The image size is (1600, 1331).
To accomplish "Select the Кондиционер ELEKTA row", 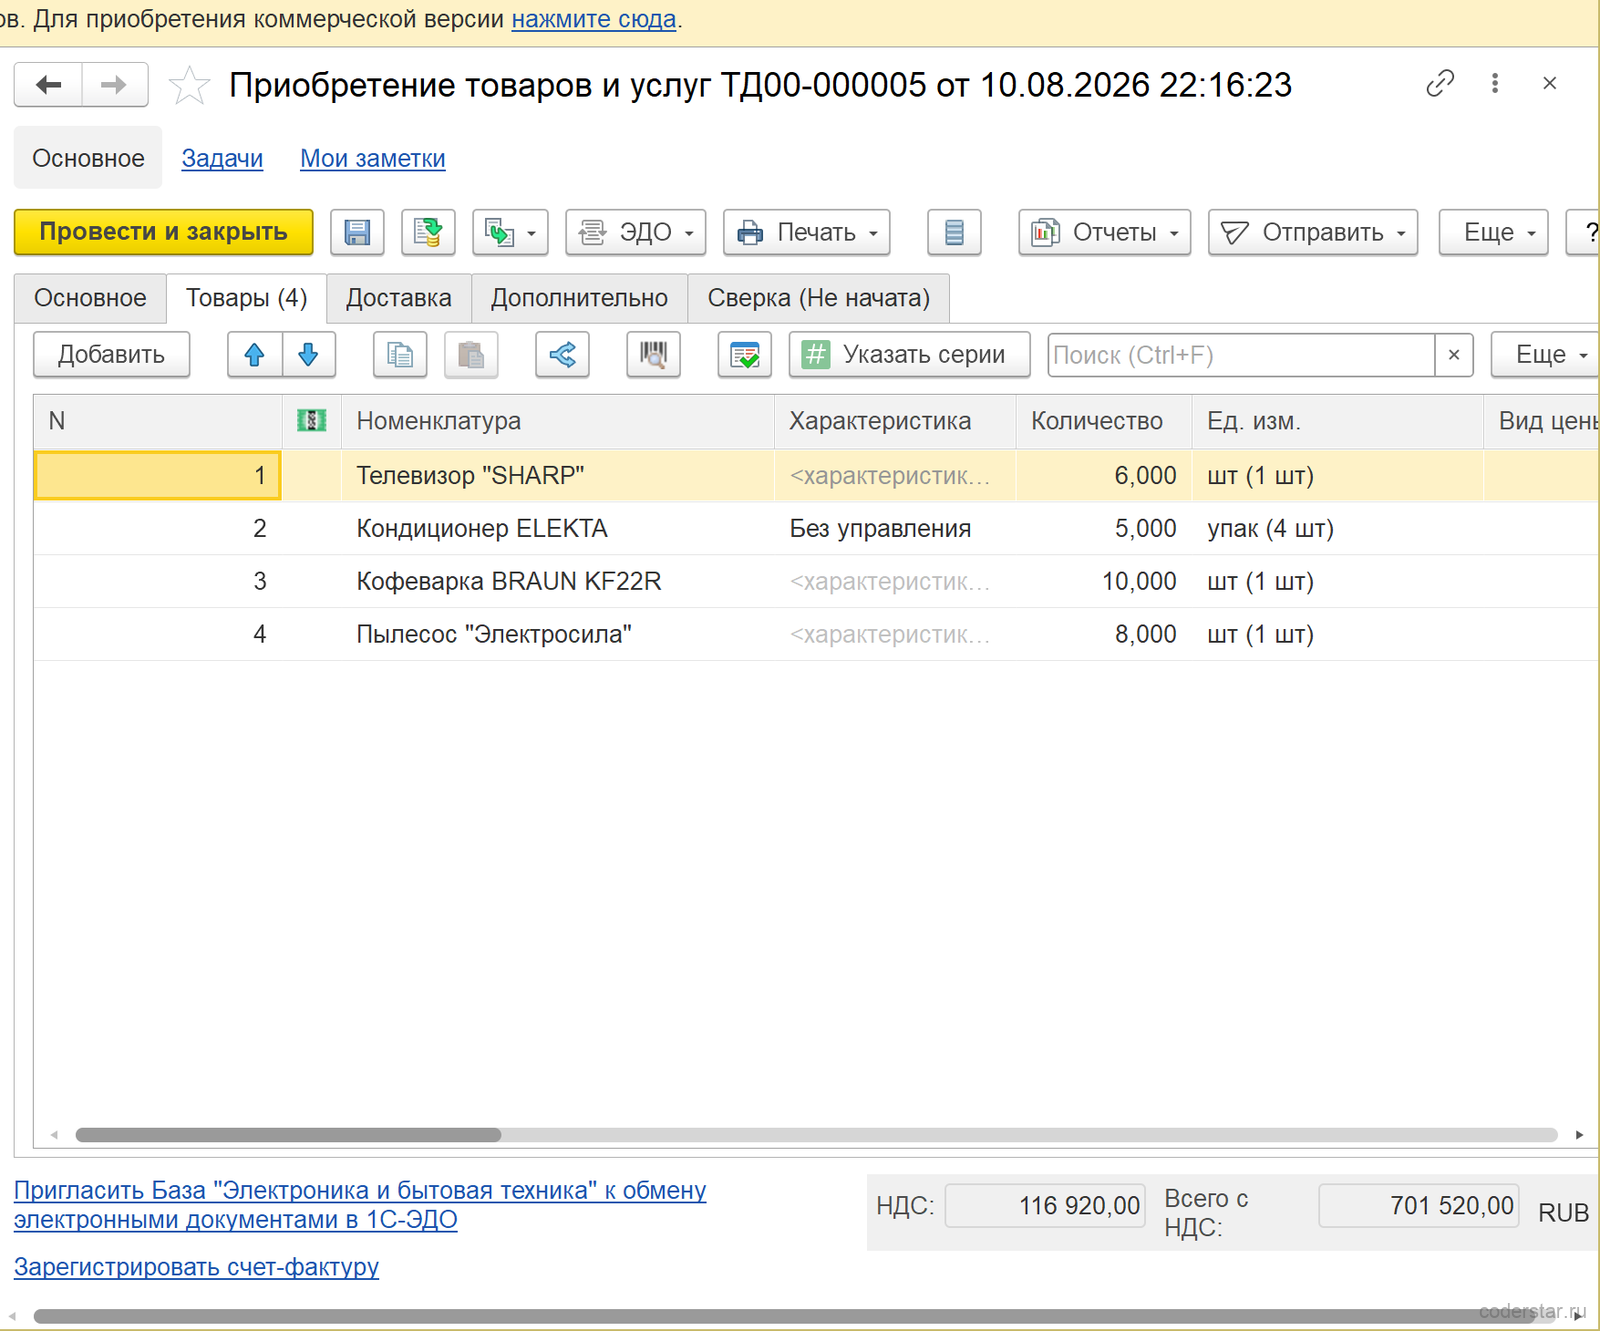I will coord(816,528).
